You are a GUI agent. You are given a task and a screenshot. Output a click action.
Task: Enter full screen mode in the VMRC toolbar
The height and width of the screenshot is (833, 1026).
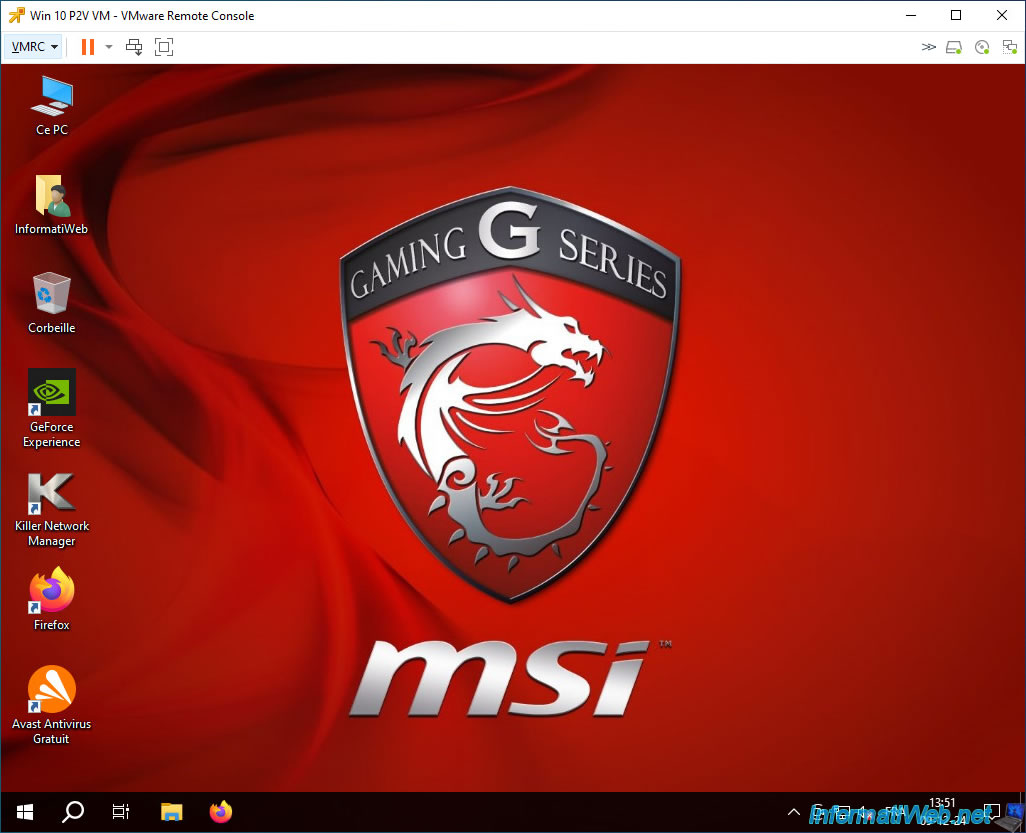pyautogui.click(x=164, y=46)
